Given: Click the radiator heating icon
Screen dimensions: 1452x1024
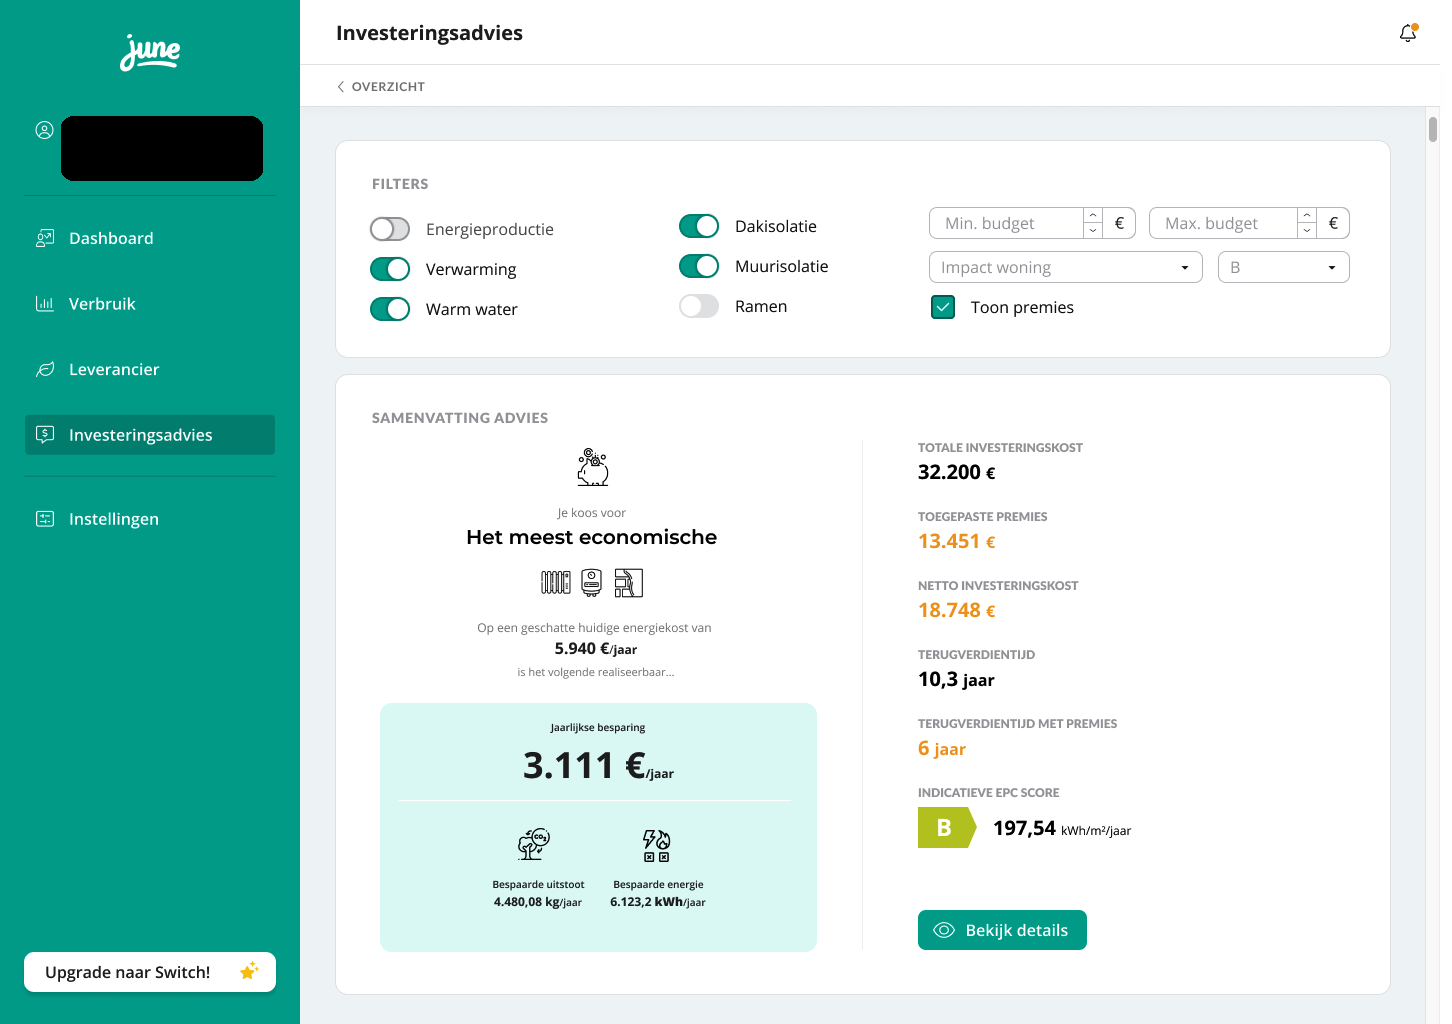Looking at the screenshot, I should pyautogui.click(x=556, y=582).
